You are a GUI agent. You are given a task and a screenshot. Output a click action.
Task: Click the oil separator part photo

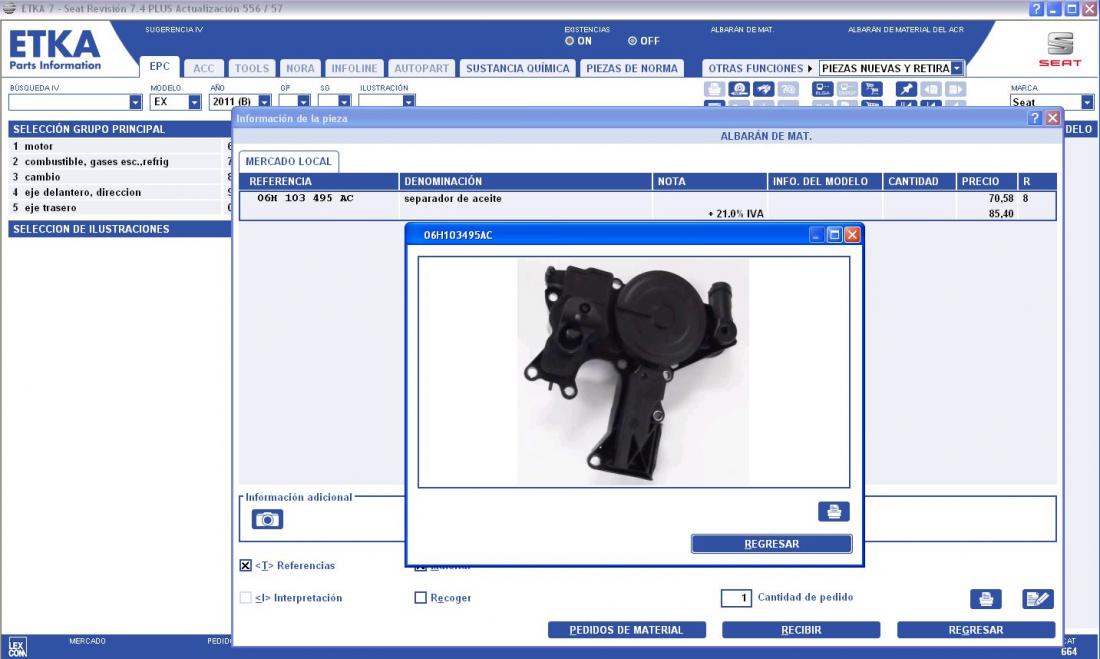(633, 372)
